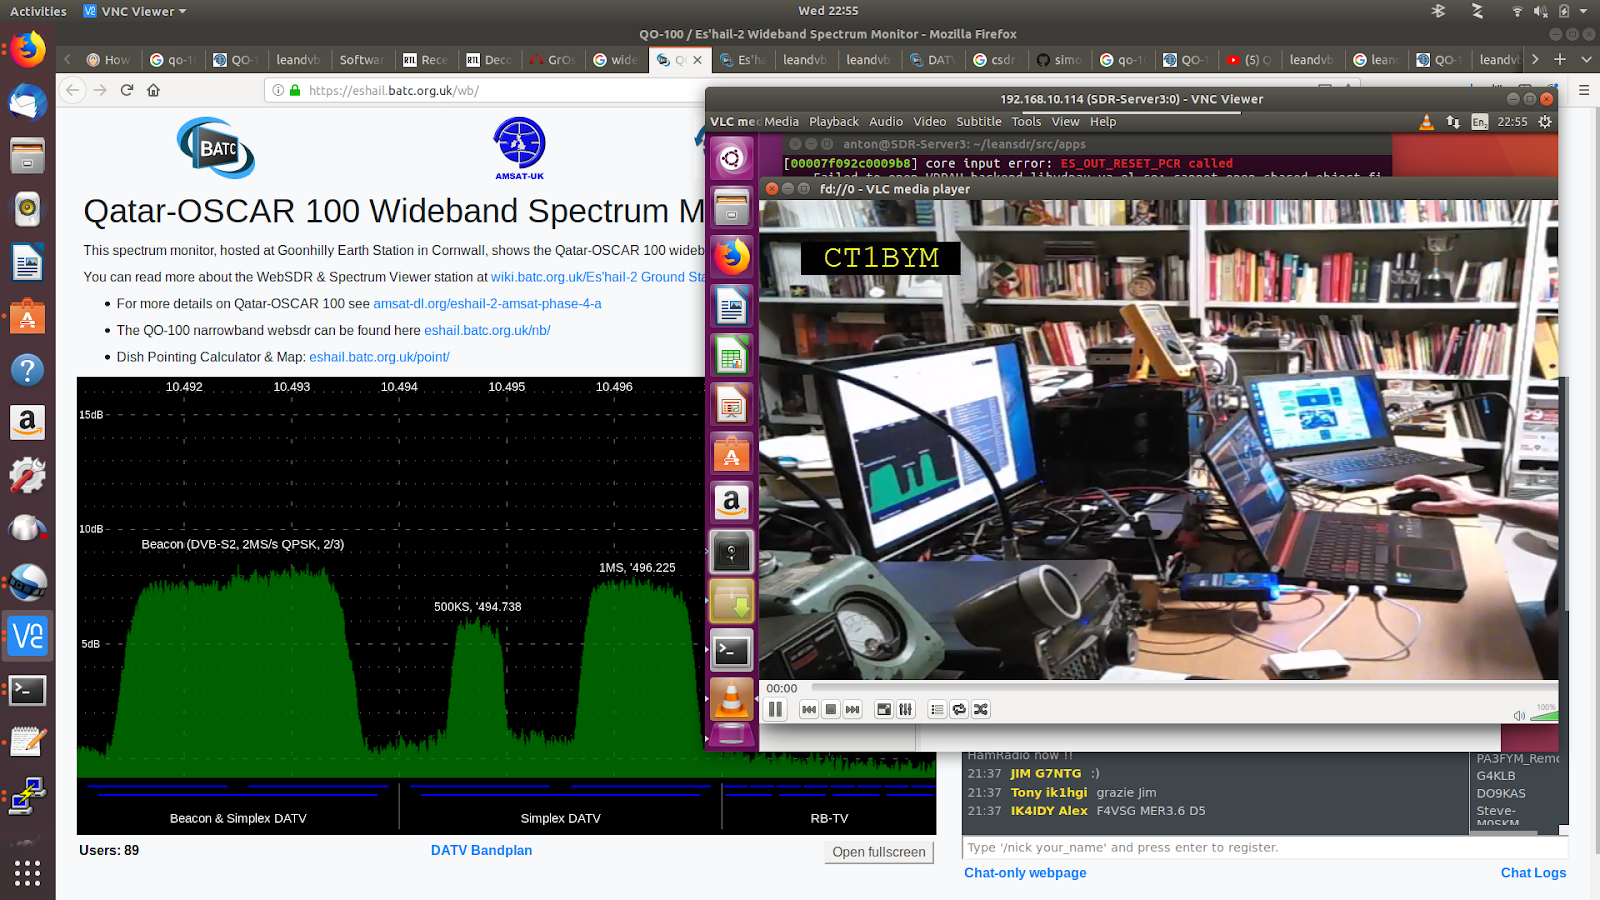
Task: Open Ubuntu Software in remote launcher
Action: 732,453
